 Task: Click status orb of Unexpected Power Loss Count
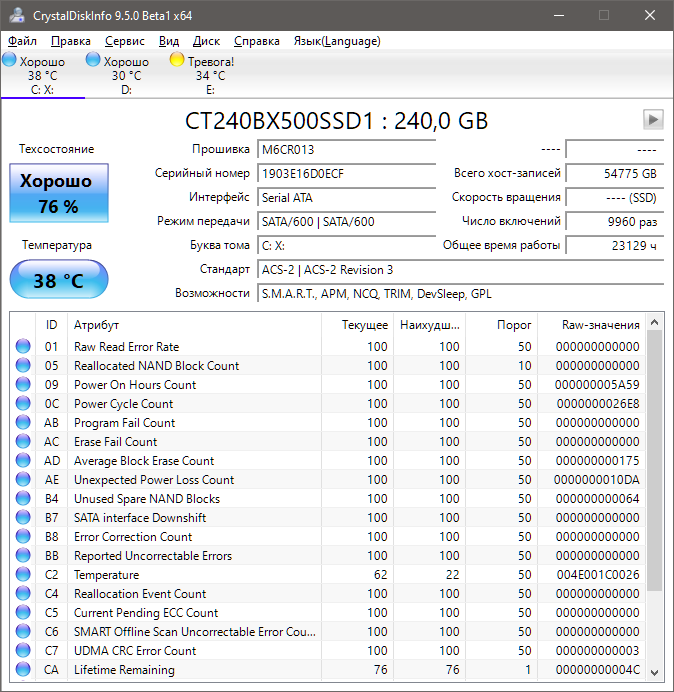click(23, 479)
